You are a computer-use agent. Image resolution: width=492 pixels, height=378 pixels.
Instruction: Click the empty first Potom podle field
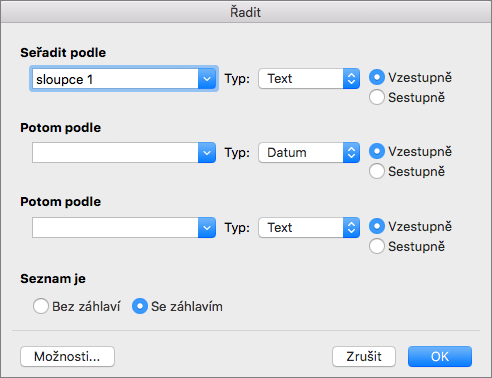pyautogui.click(x=115, y=153)
